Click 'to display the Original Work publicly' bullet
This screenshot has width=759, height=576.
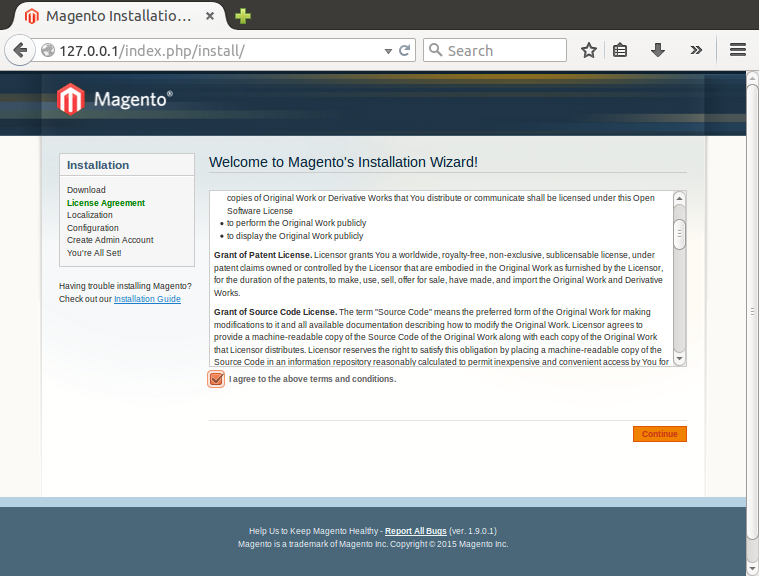[295, 236]
